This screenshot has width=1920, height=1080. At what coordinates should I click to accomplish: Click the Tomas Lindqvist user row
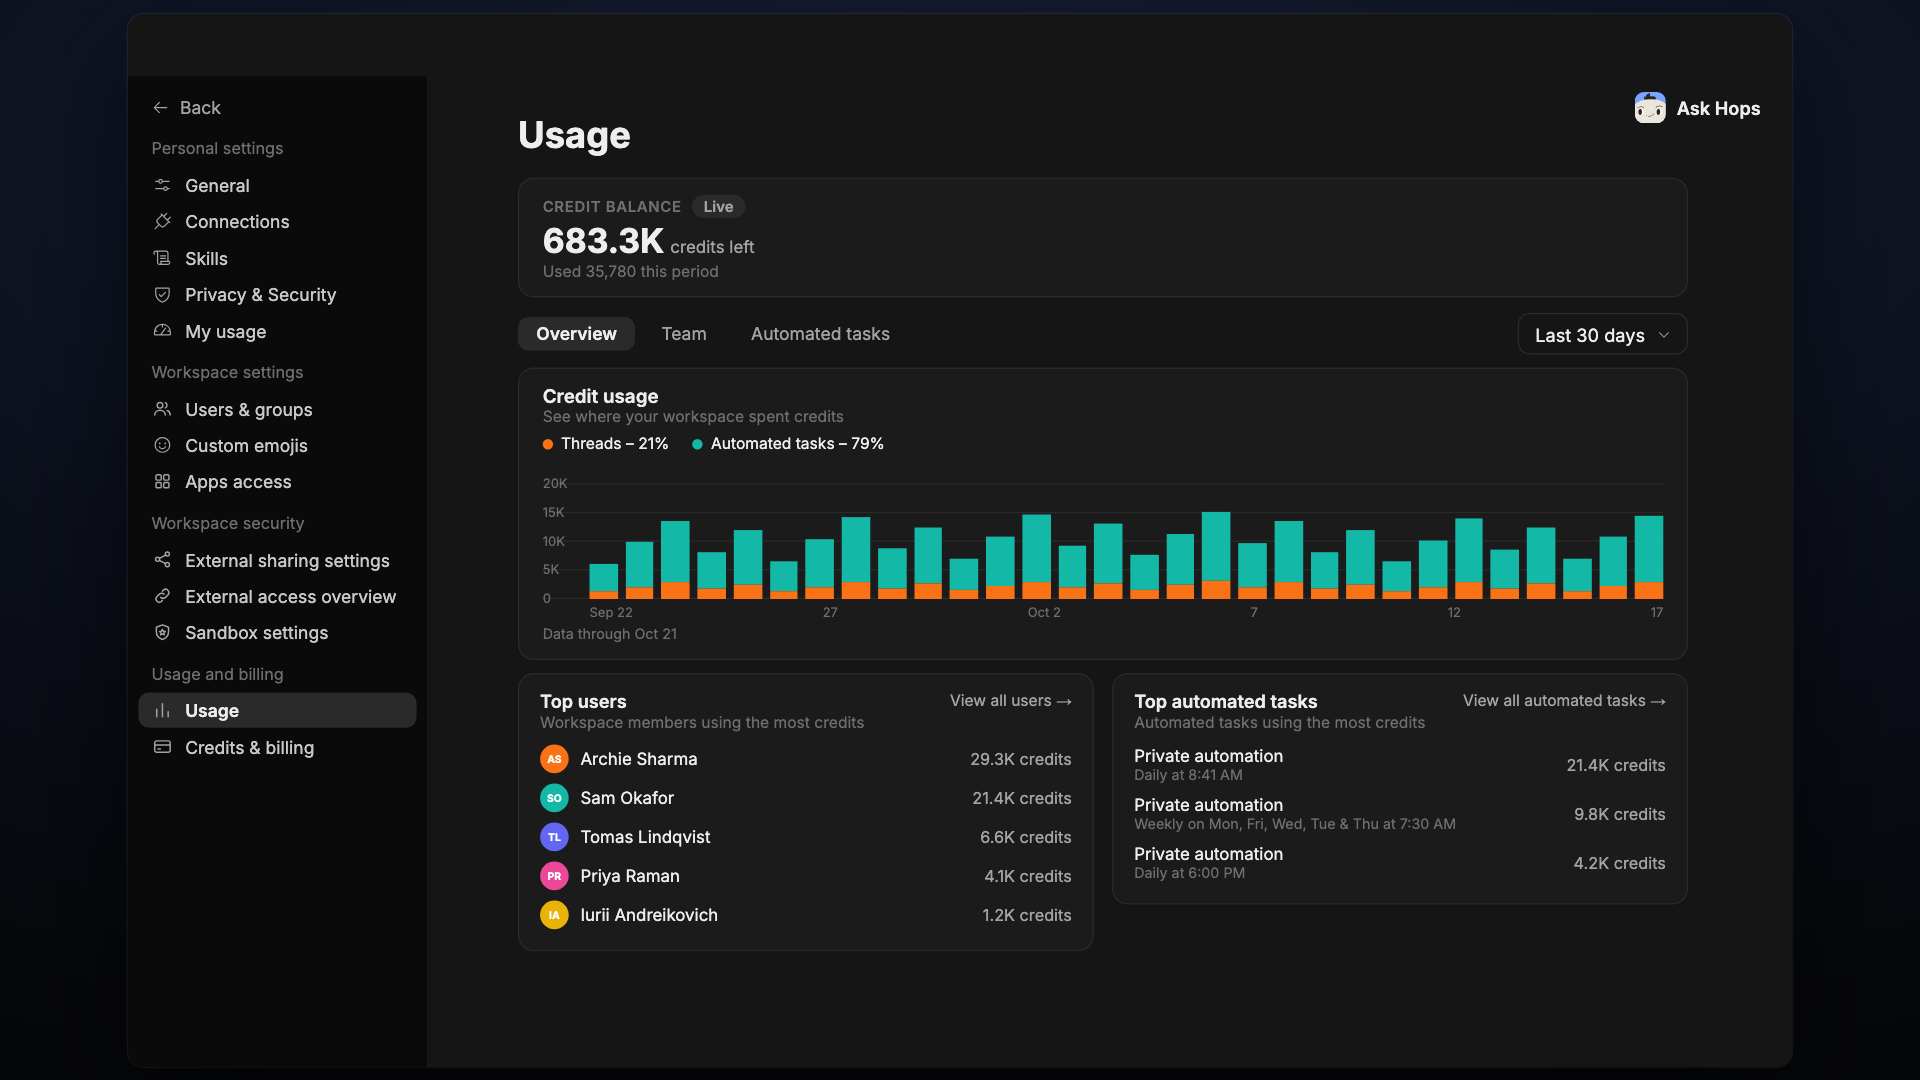click(805, 837)
